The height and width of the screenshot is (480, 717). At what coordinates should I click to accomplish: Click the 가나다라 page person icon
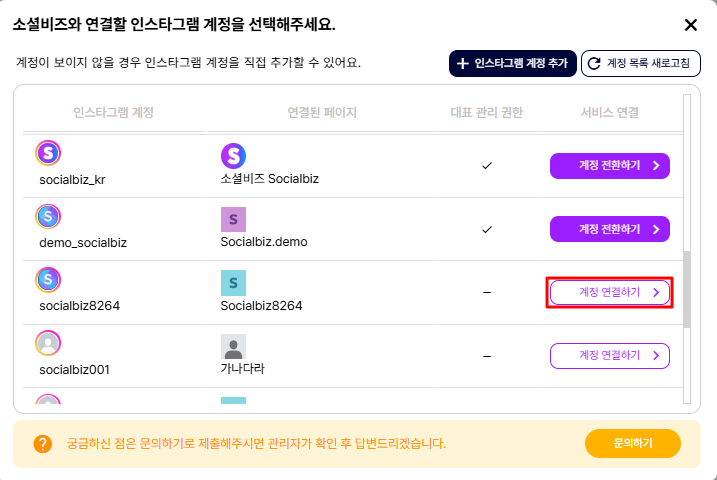[233, 346]
